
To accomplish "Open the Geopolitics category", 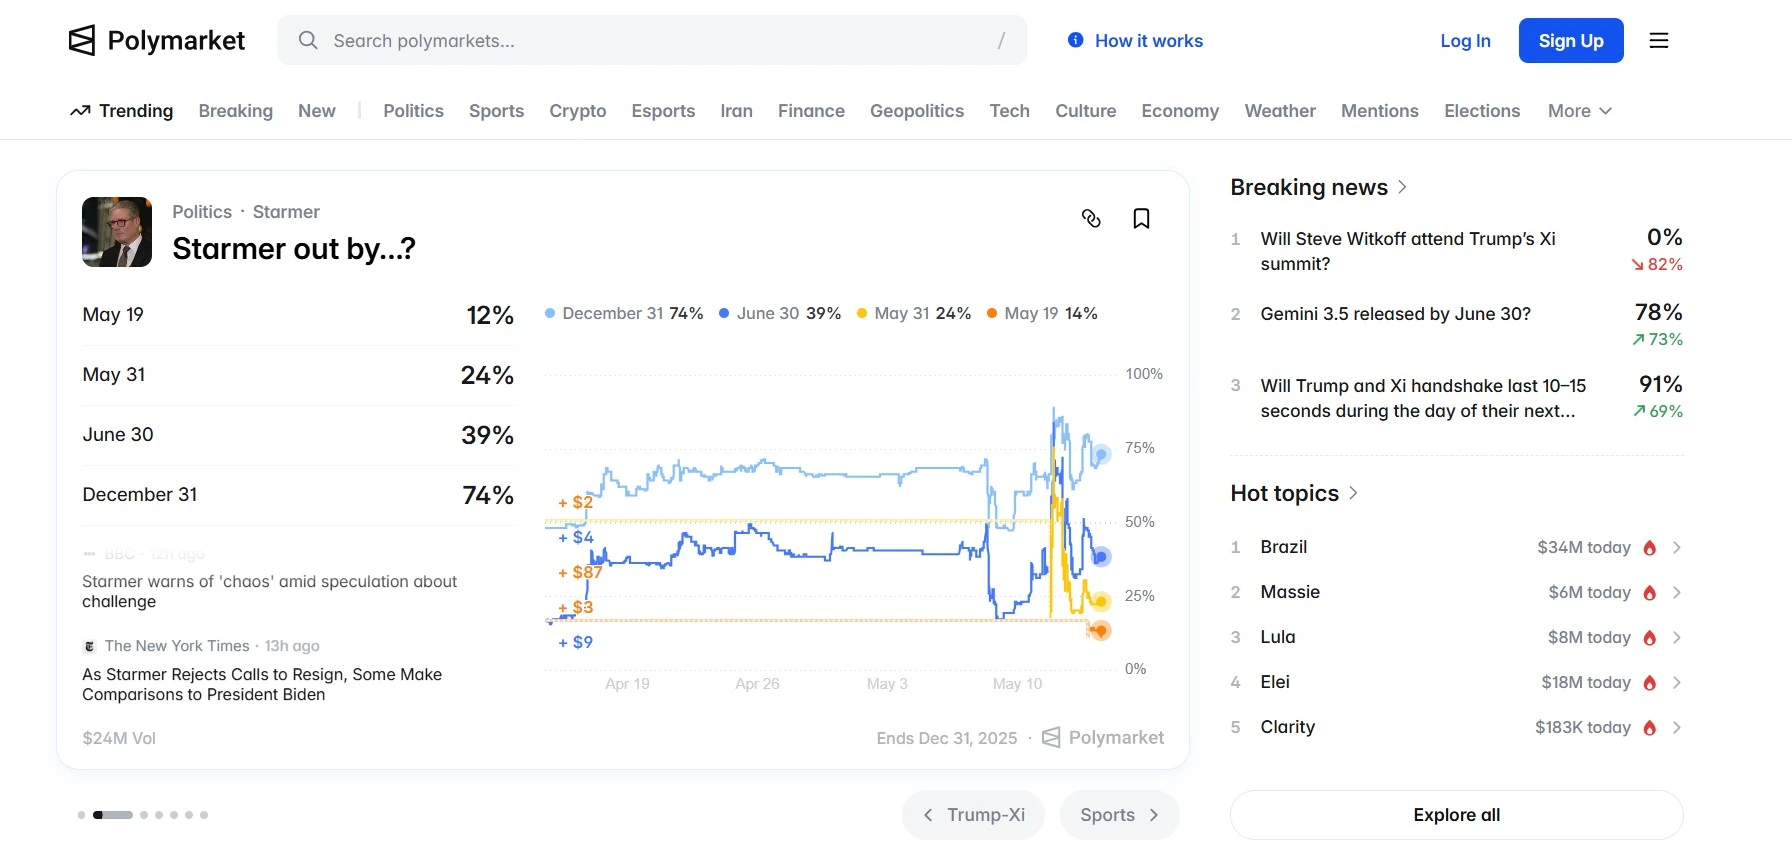I will 917,111.
